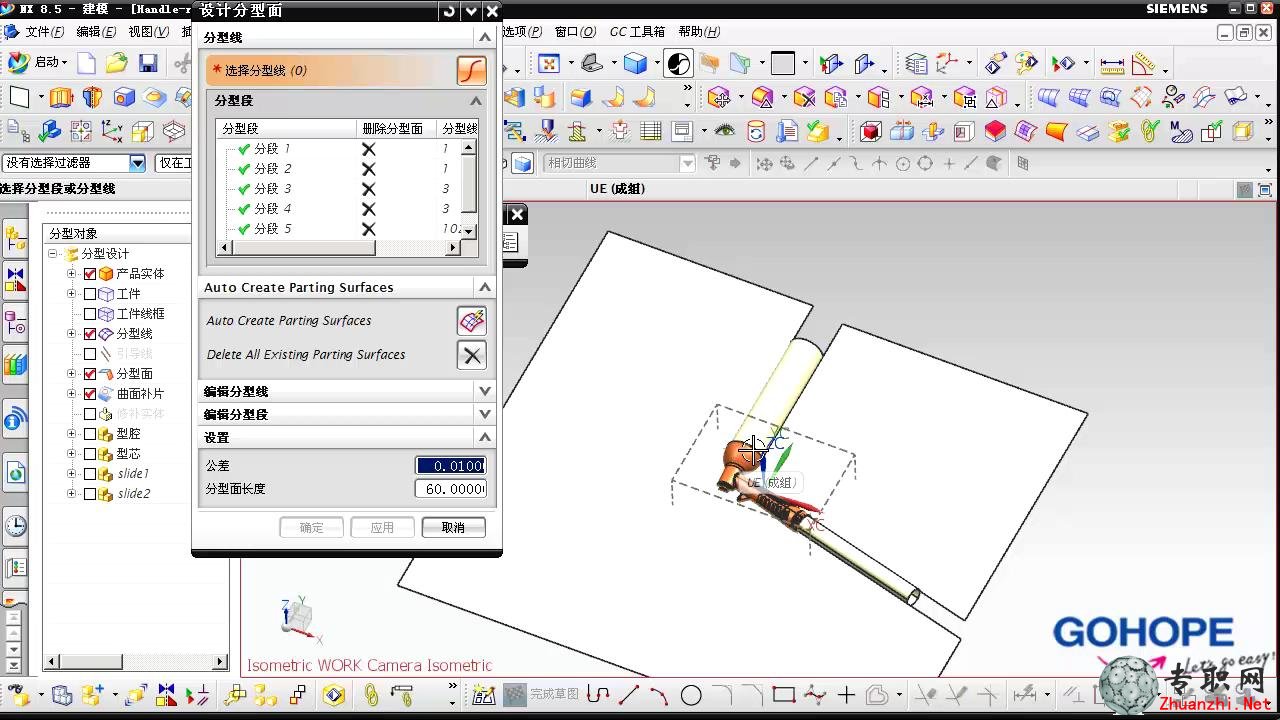Check the 型腔 checkbox
The width and height of the screenshot is (1280, 720).
(x=90, y=434)
